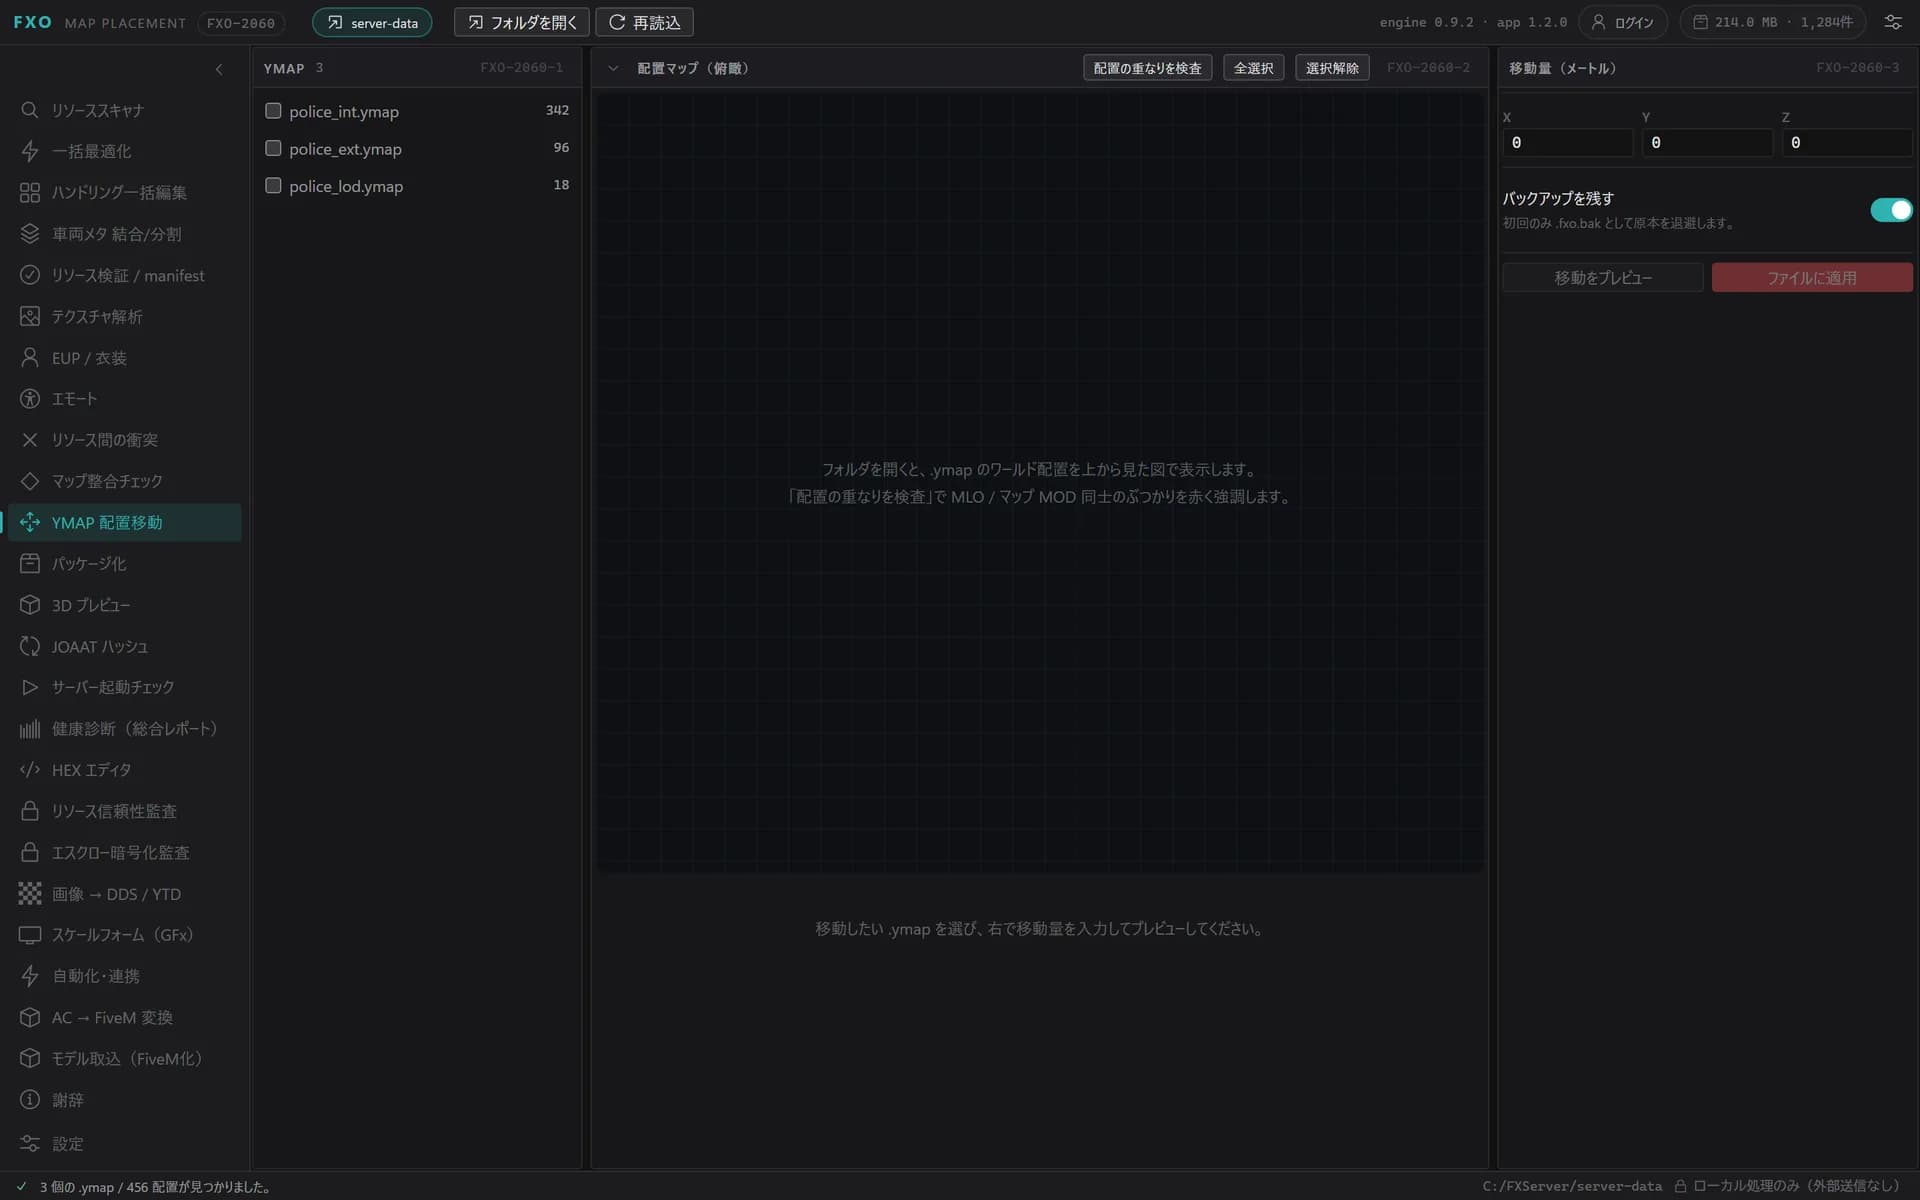
Task: Click the リソース検証 / manifest check icon
Action: [x=30, y=275]
